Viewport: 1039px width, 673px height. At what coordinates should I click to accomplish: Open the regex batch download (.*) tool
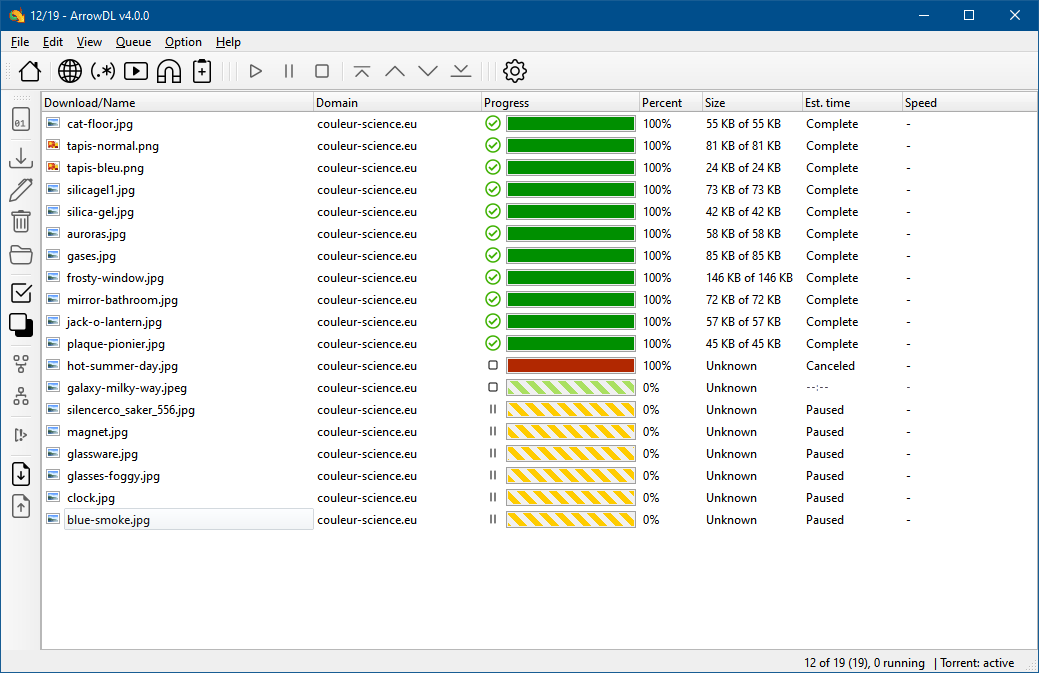(102, 71)
